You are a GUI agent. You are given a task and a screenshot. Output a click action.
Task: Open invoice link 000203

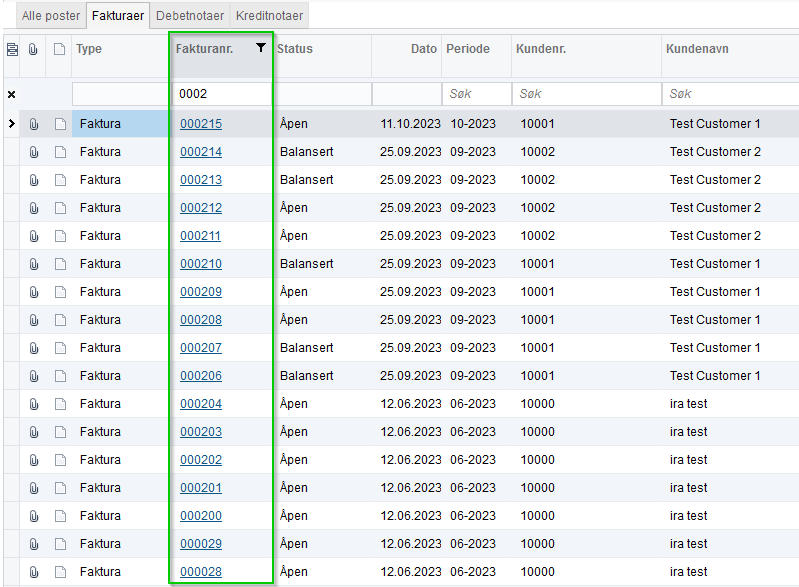click(201, 432)
